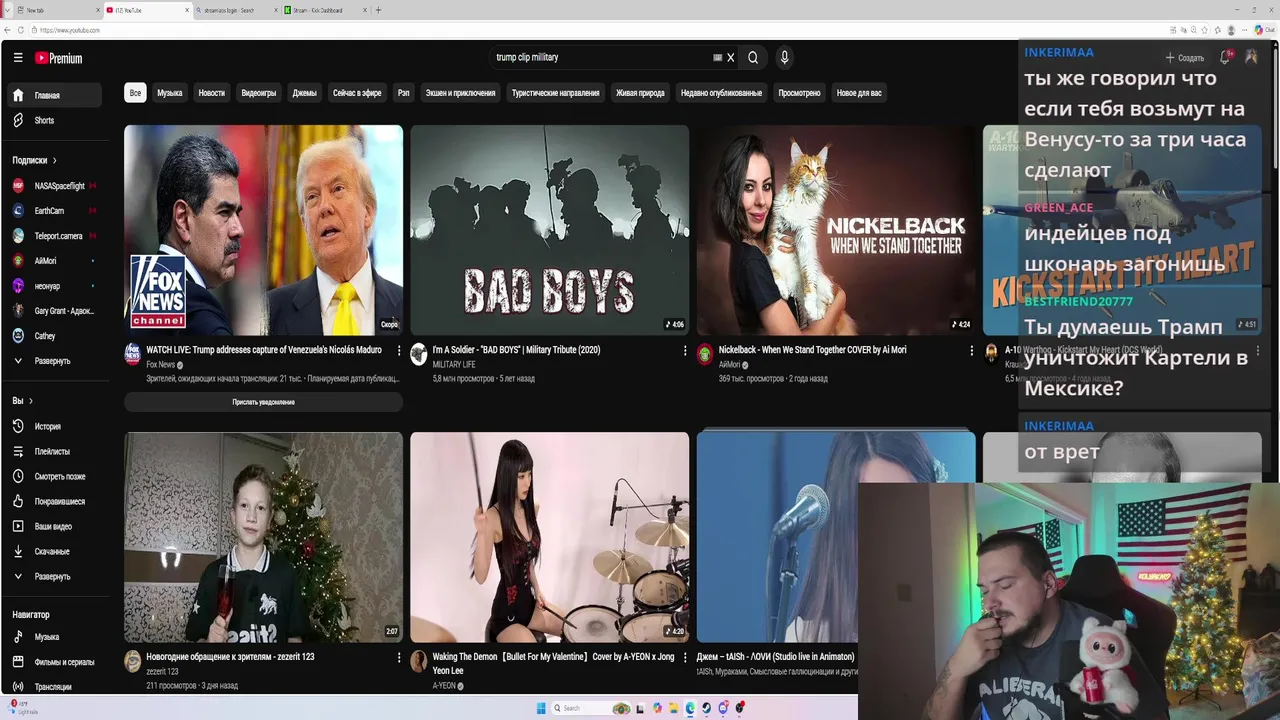Click the Создать create button
1280x720 pixels.
click(x=1184, y=58)
